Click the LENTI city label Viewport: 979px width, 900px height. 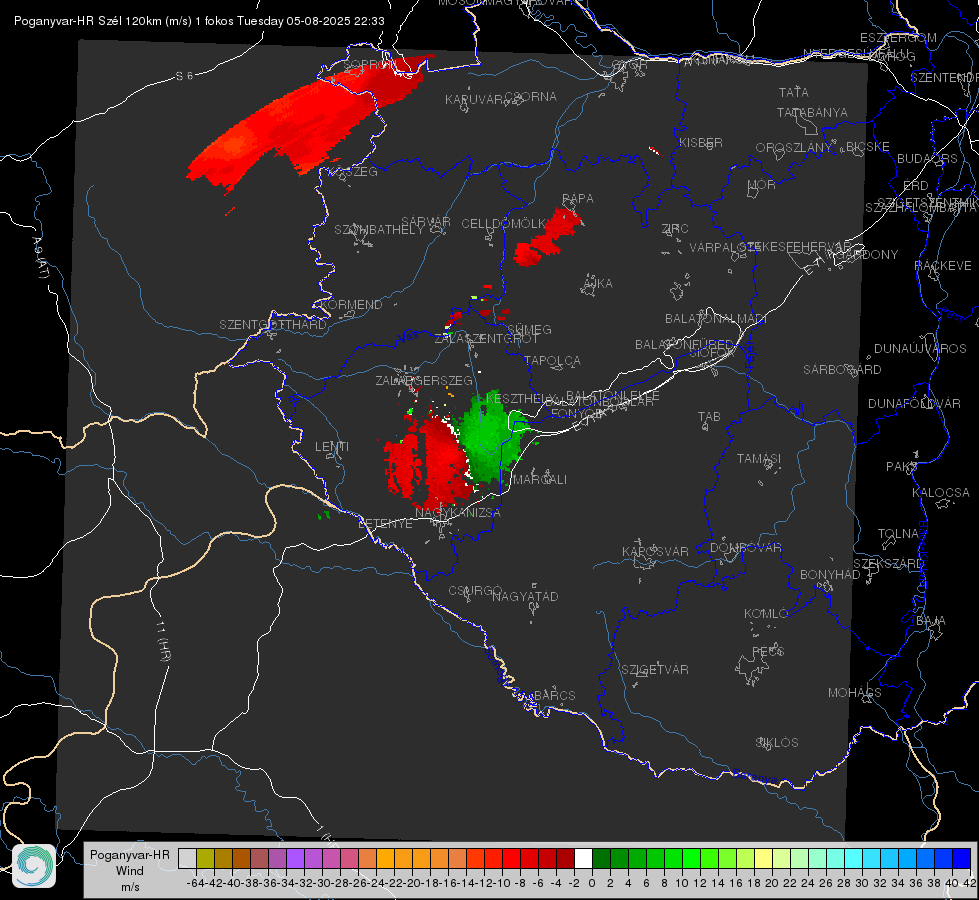[x=332, y=447]
